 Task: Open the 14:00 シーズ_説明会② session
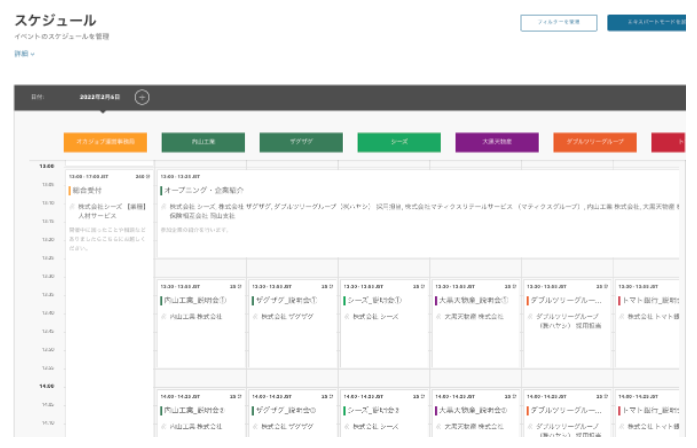coord(384,413)
